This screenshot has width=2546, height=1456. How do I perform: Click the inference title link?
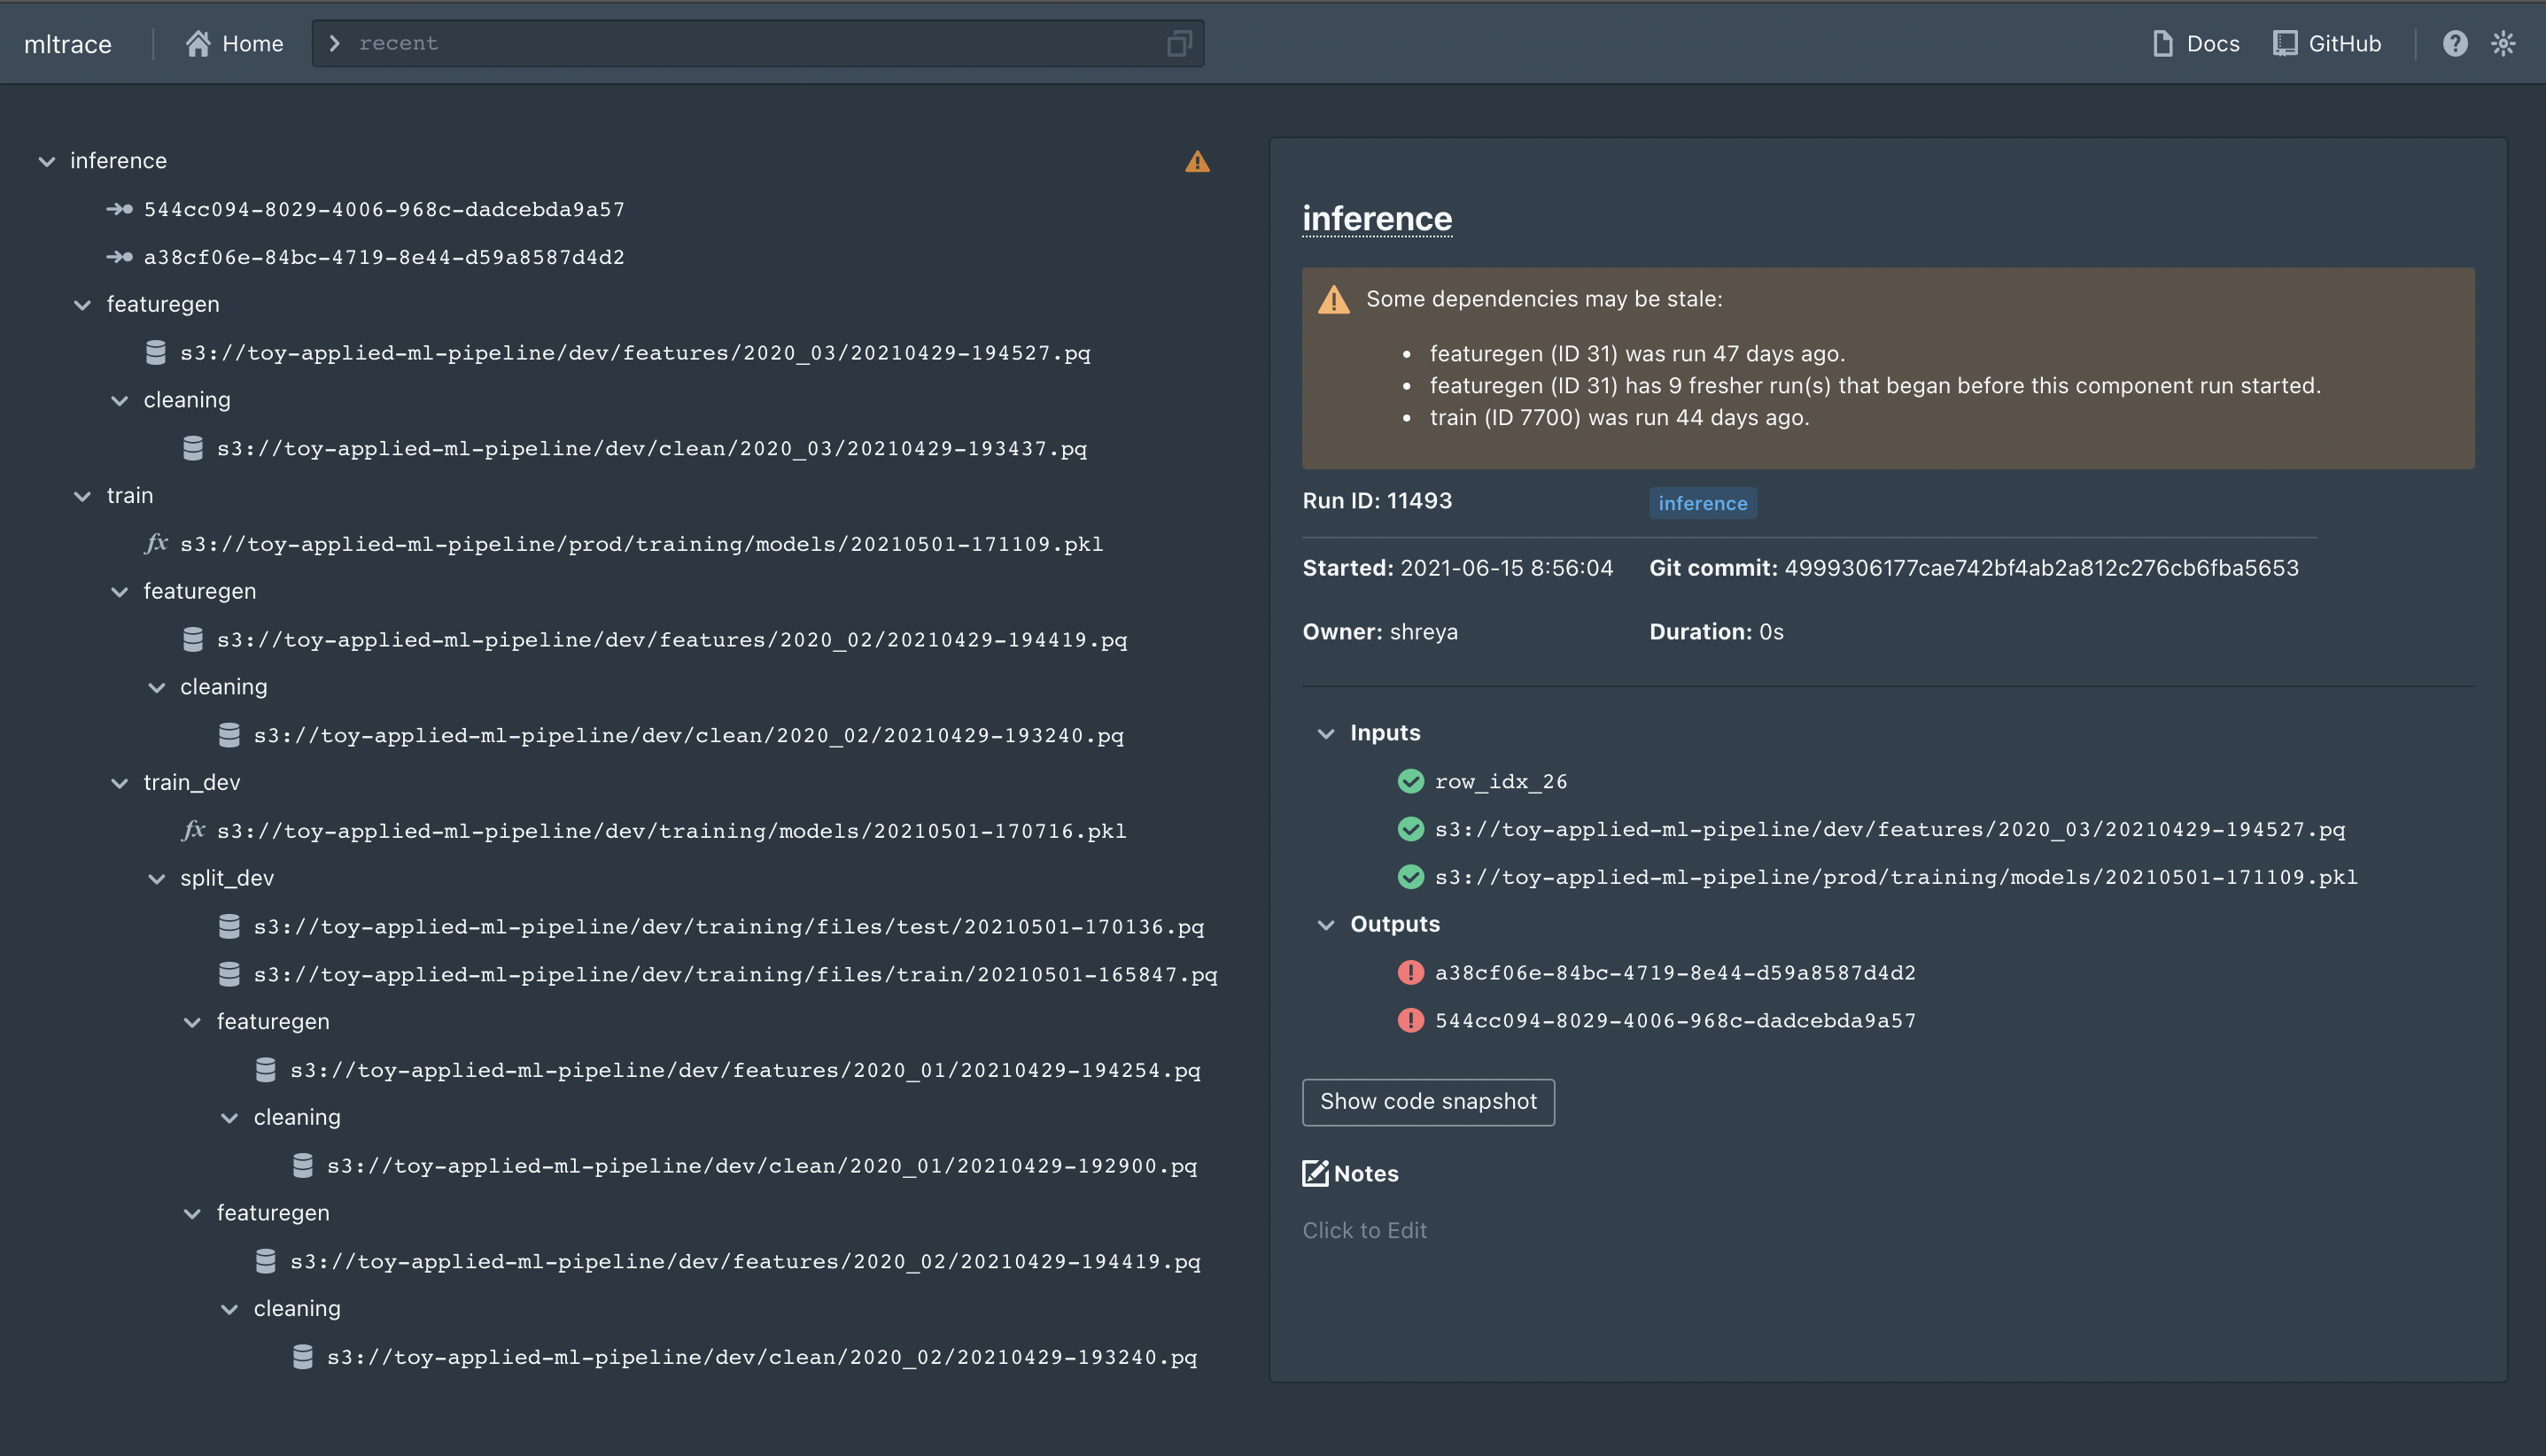pos(1376,218)
